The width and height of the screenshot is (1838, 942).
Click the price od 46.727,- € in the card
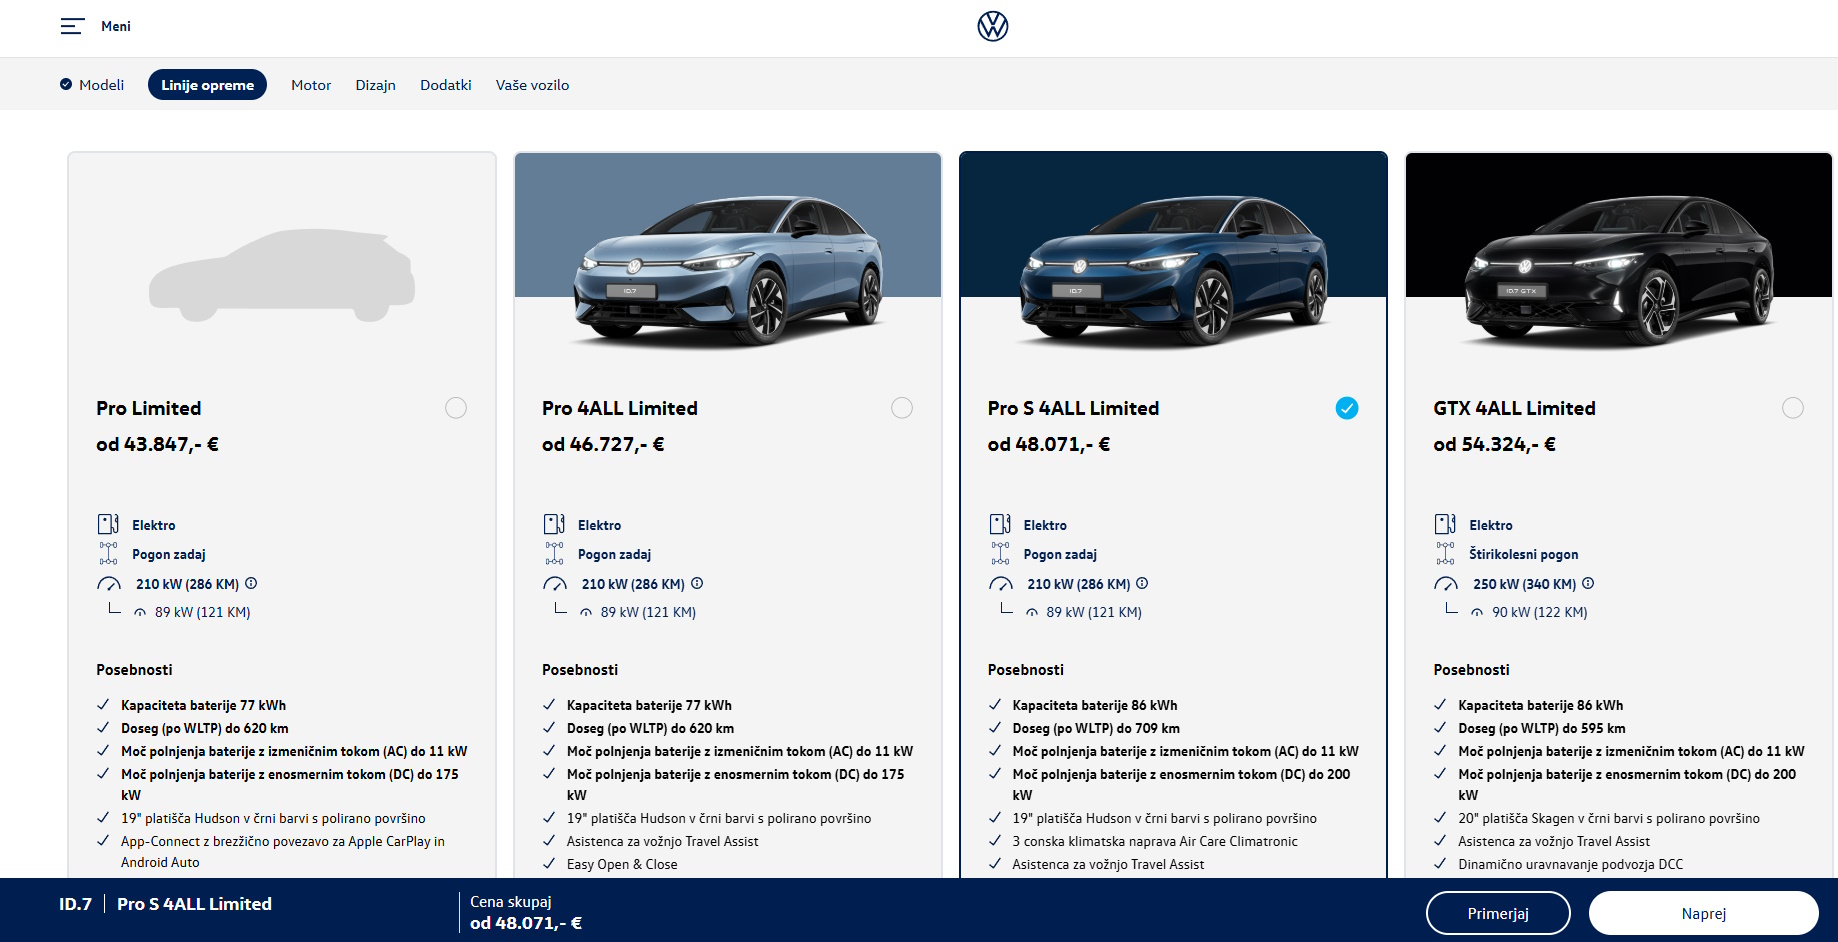click(x=603, y=444)
